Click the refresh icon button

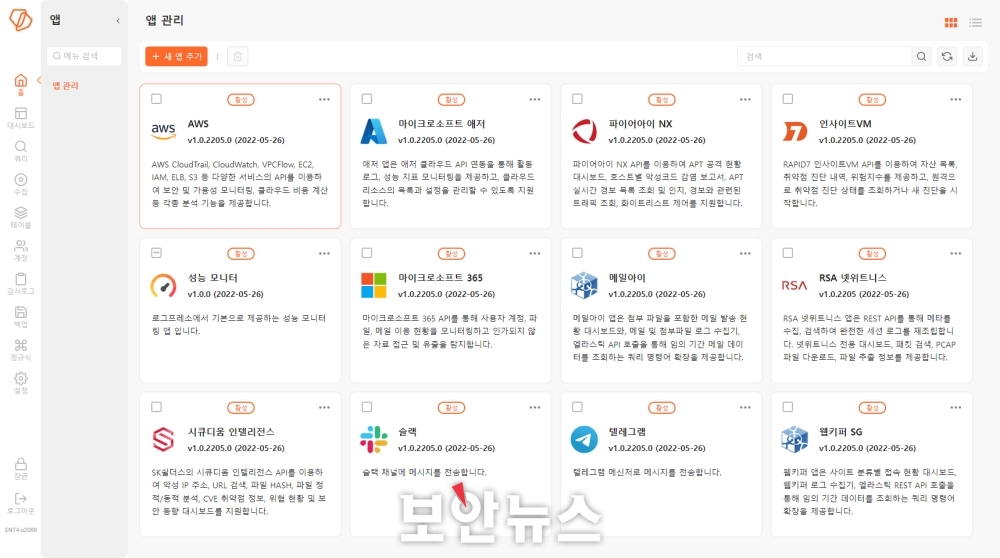(947, 56)
